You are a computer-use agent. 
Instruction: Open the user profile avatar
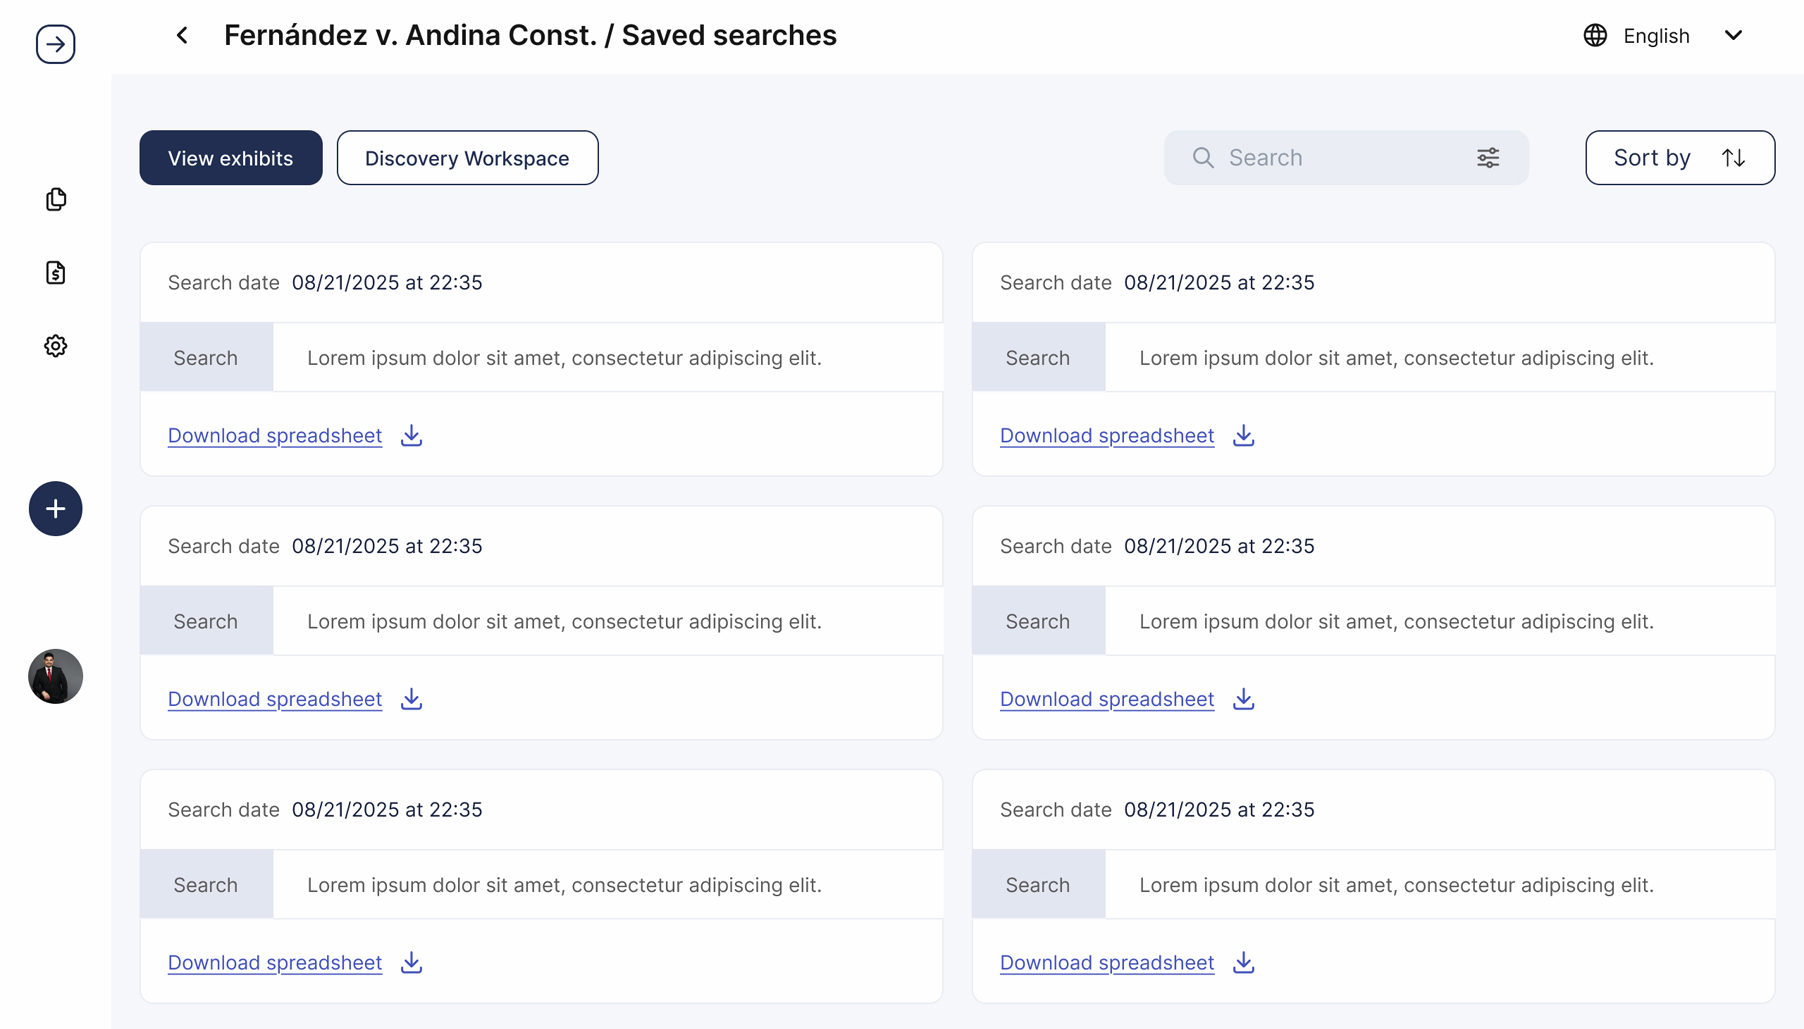(x=55, y=676)
